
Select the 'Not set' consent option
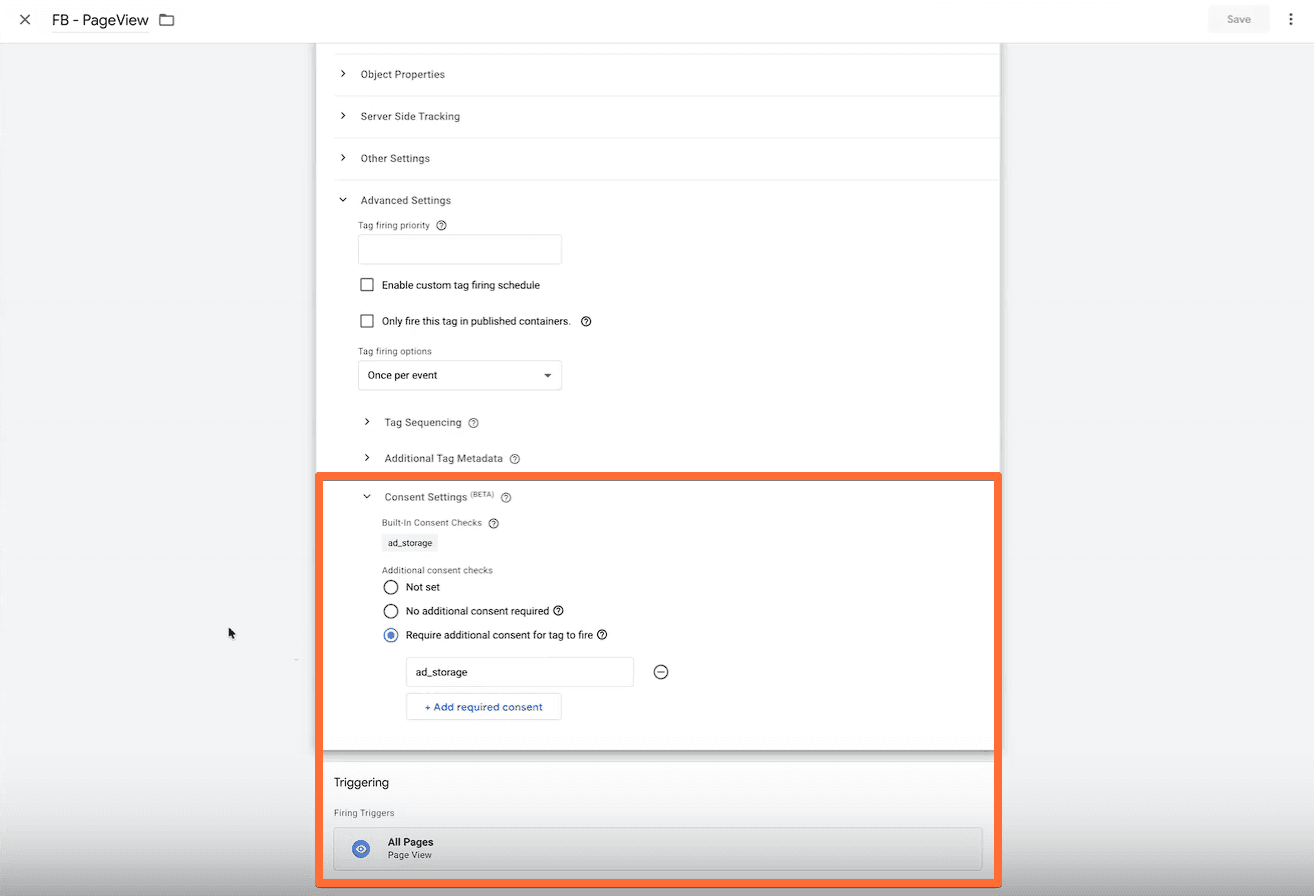tap(390, 587)
